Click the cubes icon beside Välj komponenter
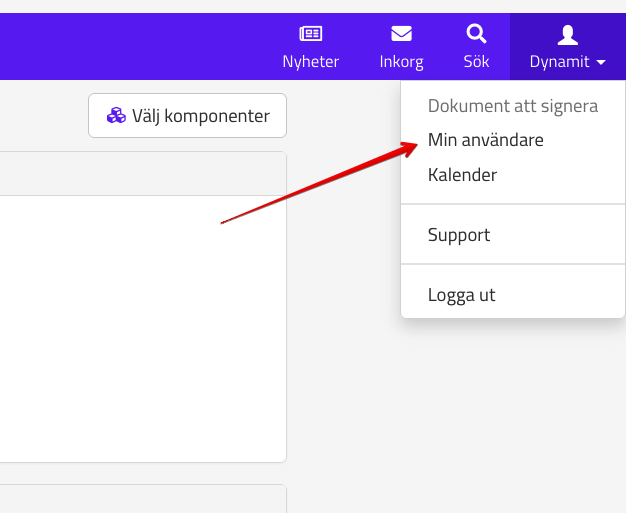This screenshot has height=513, width=626. click(117, 116)
